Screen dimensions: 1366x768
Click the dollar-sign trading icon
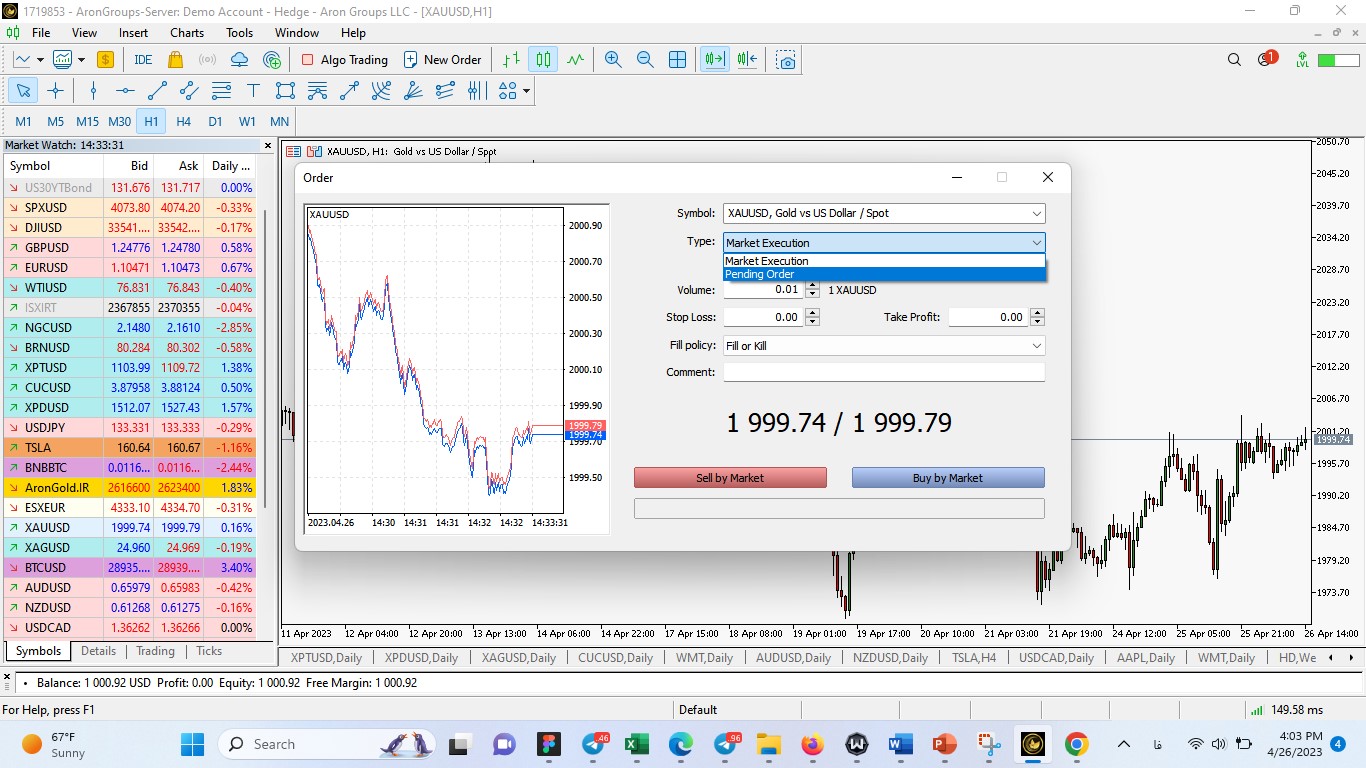[x=105, y=60]
